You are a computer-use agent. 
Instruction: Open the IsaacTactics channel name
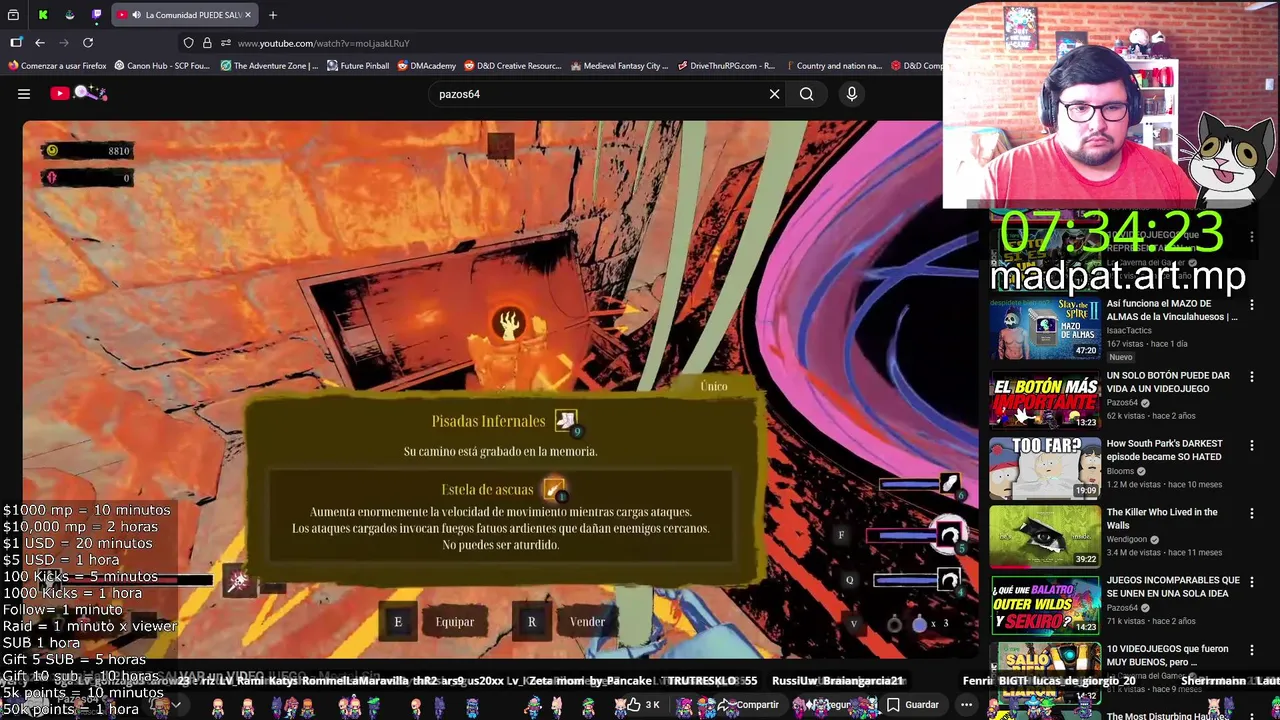click(1129, 331)
